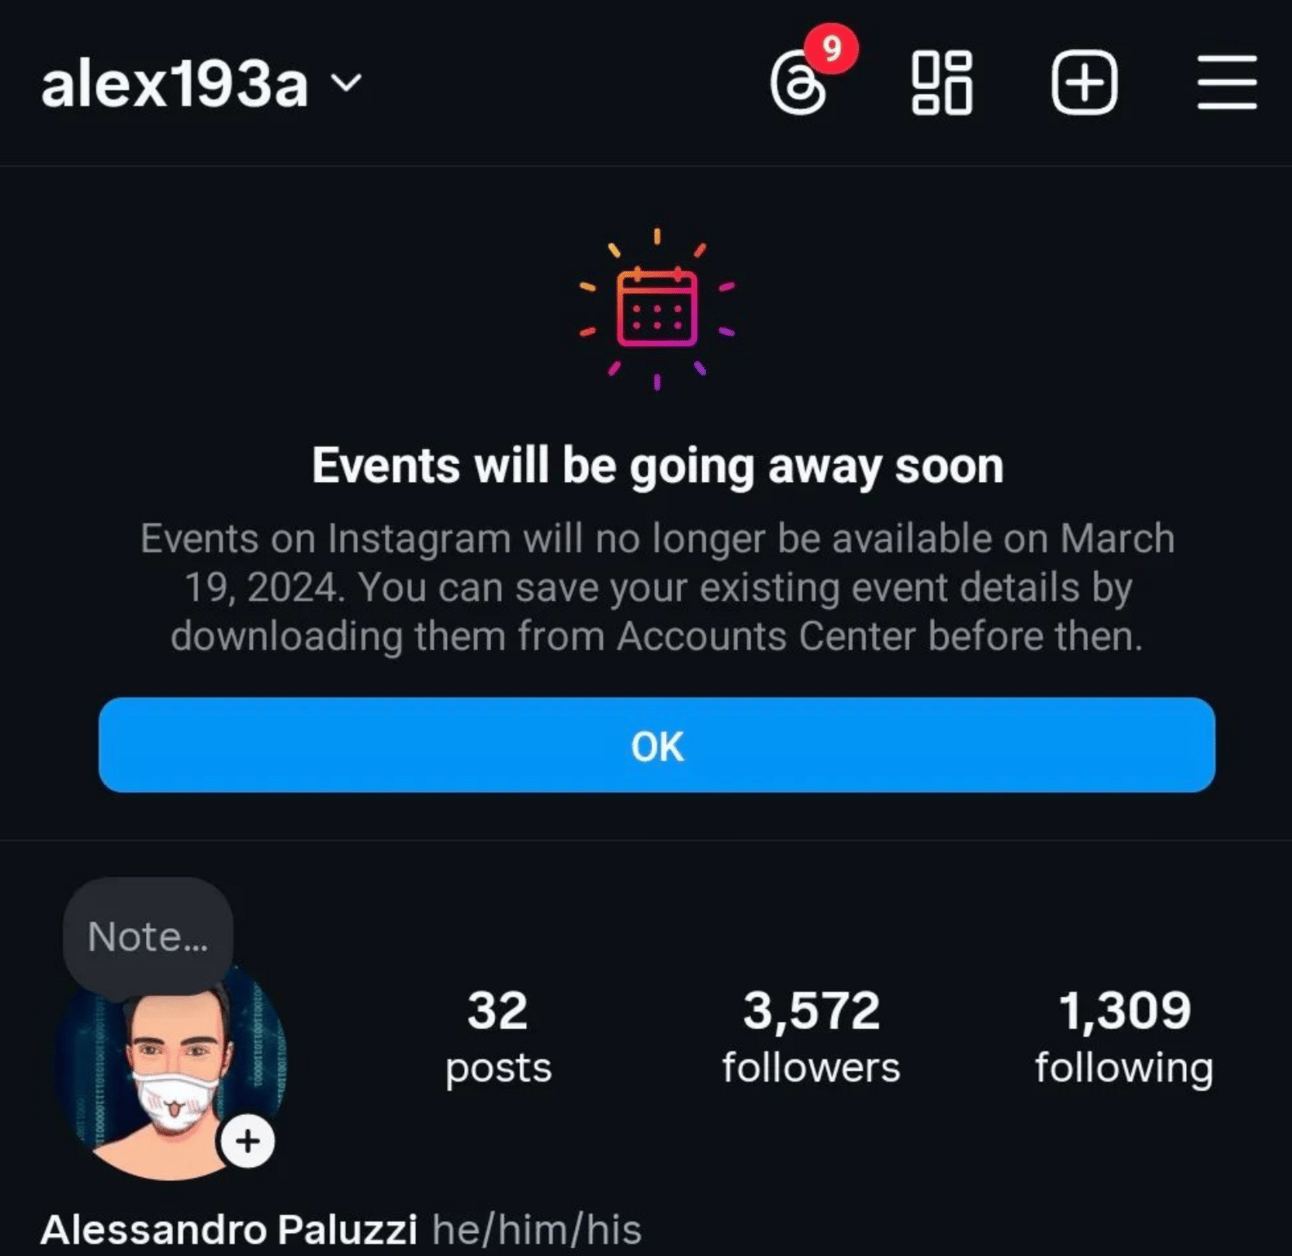Dismiss the events notice with OK
1292x1256 pixels.
point(657,745)
